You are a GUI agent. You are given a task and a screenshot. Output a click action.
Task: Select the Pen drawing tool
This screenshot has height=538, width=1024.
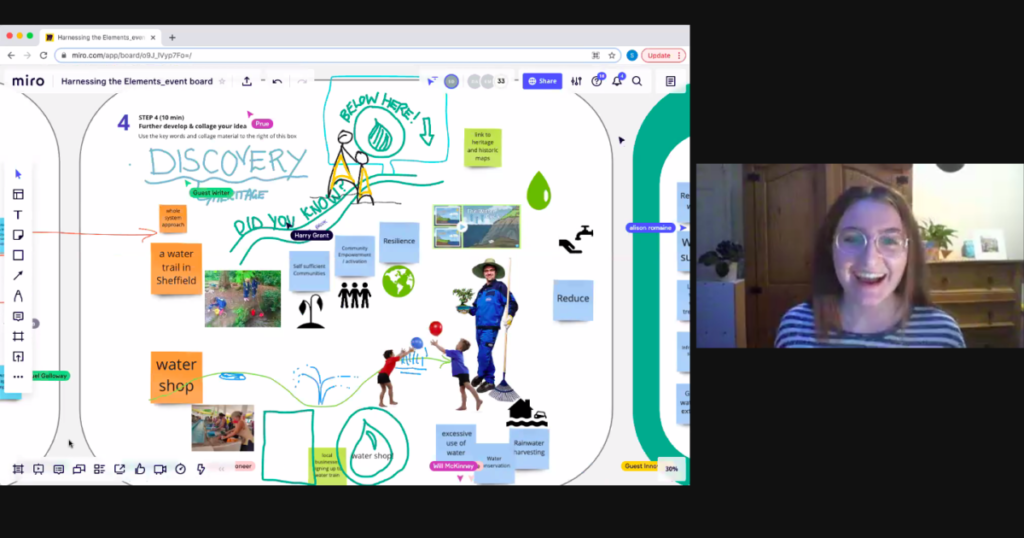[18, 296]
